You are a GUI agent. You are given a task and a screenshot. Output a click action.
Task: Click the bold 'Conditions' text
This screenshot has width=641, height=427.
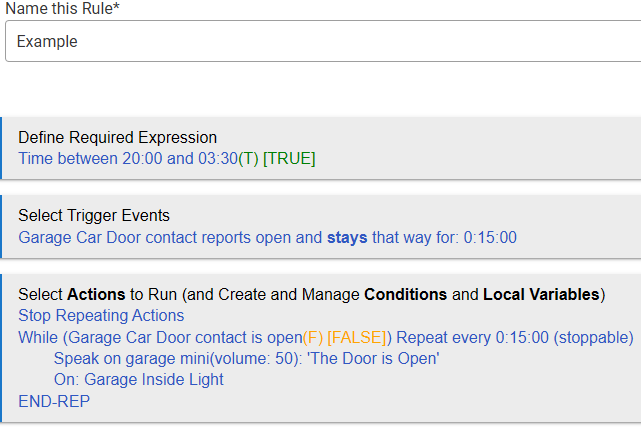(x=406, y=295)
